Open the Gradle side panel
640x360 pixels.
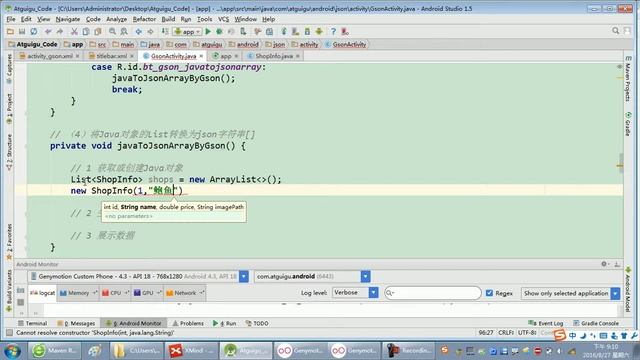[x=628, y=124]
